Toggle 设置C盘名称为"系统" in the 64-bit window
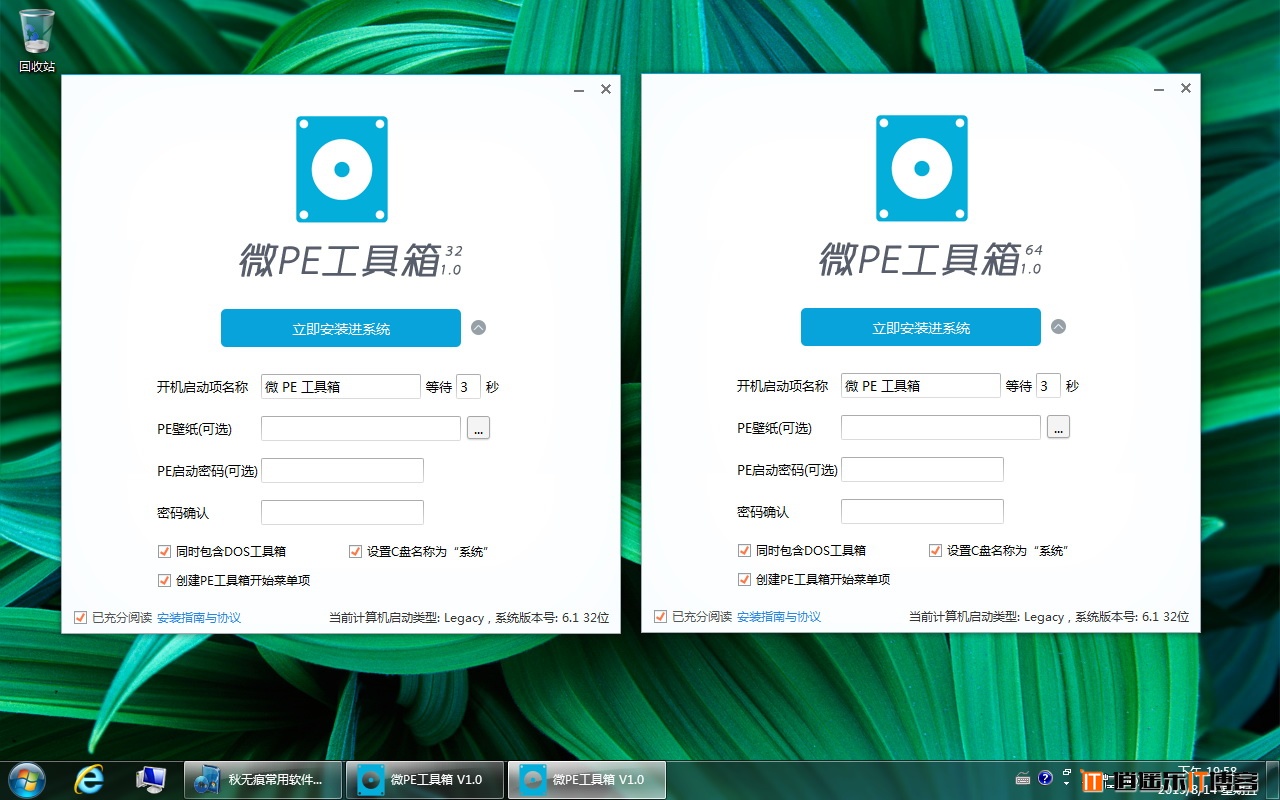1280x800 pixels. pos(935,550)
